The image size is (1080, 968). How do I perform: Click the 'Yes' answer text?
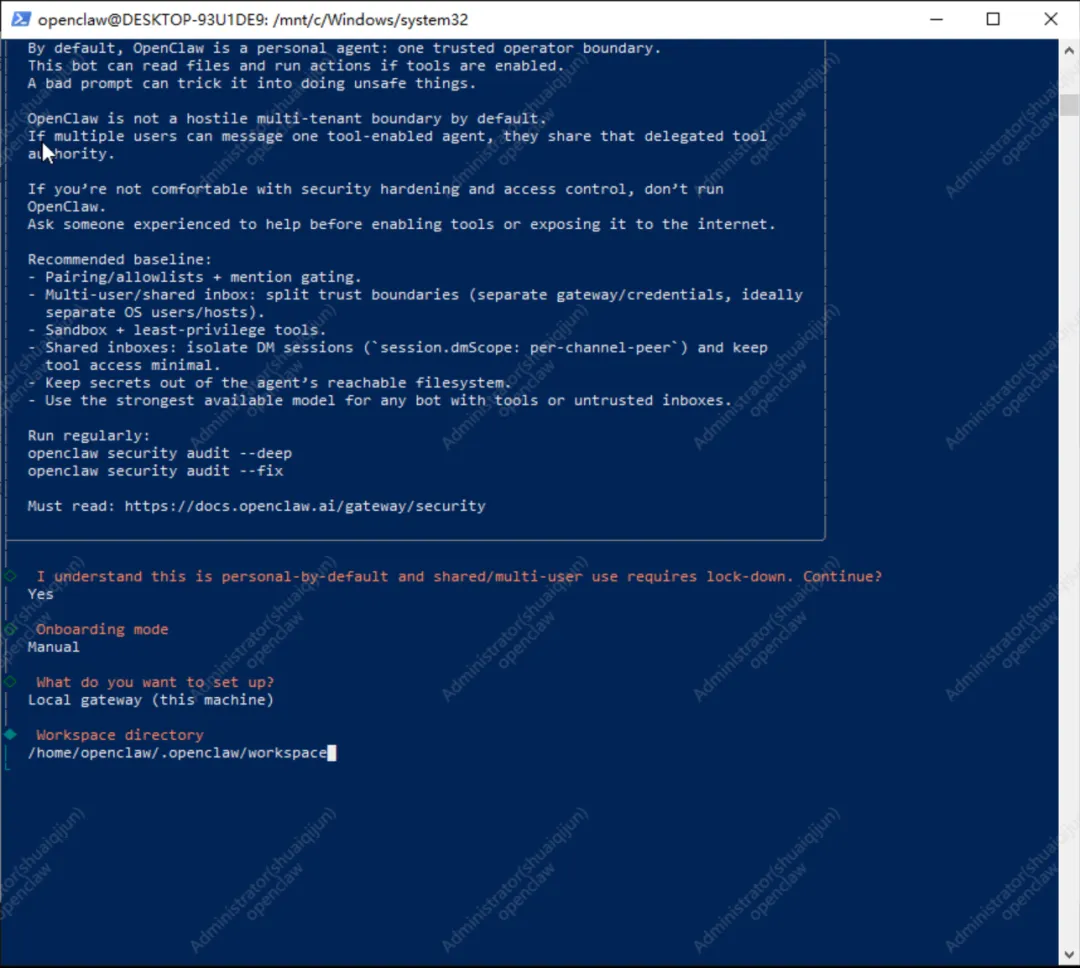tap(41, 594)
